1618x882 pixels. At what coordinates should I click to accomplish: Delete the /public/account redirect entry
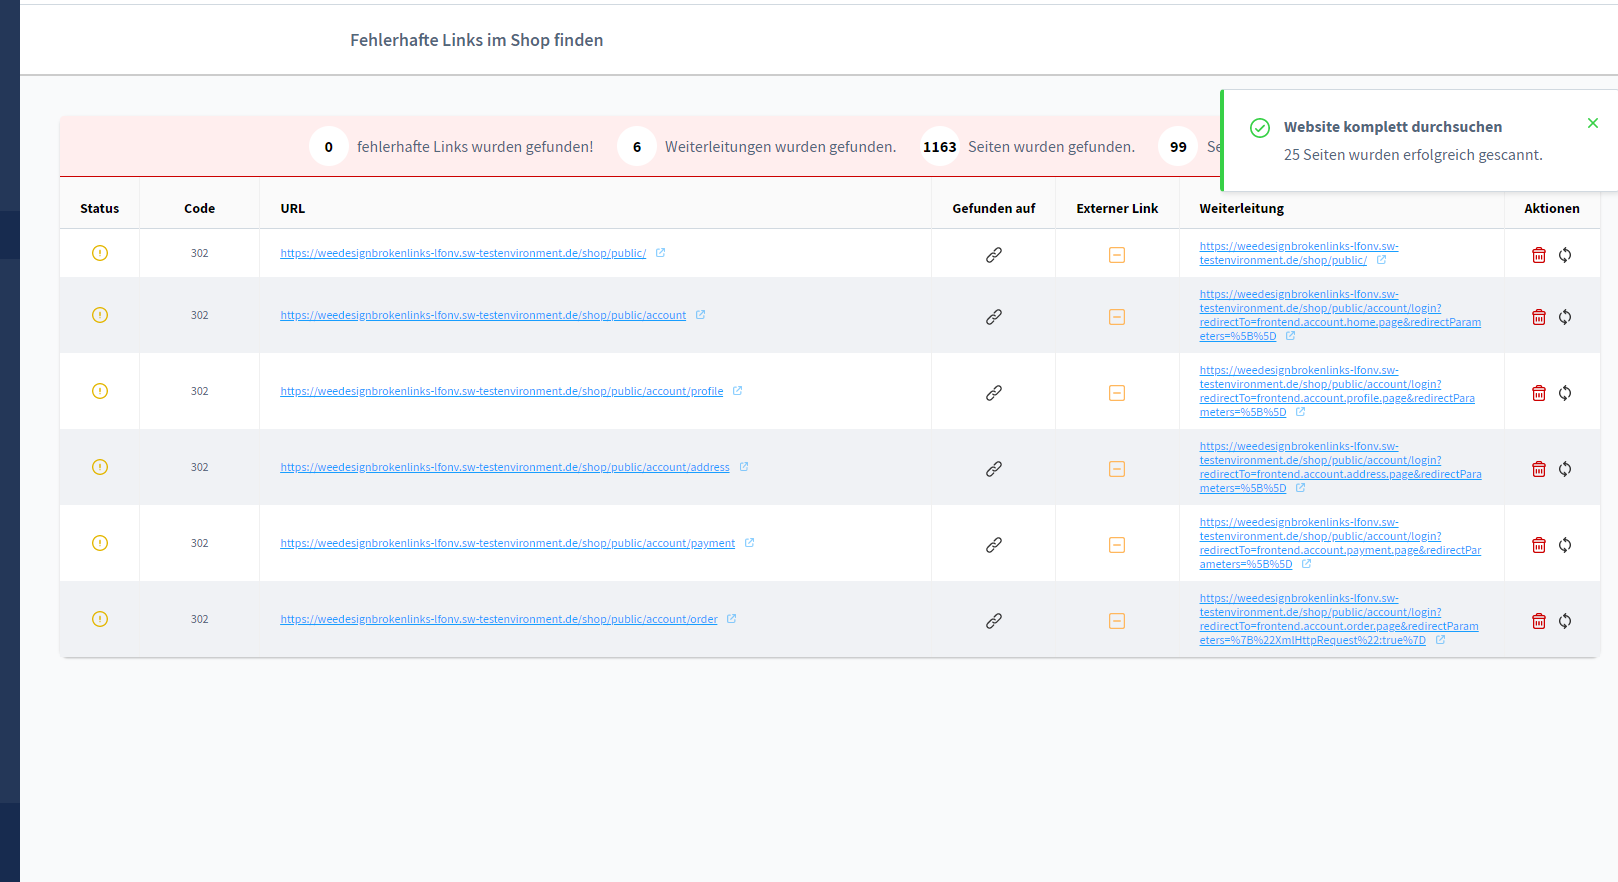pyautogui.click(x=1539, y=317)
